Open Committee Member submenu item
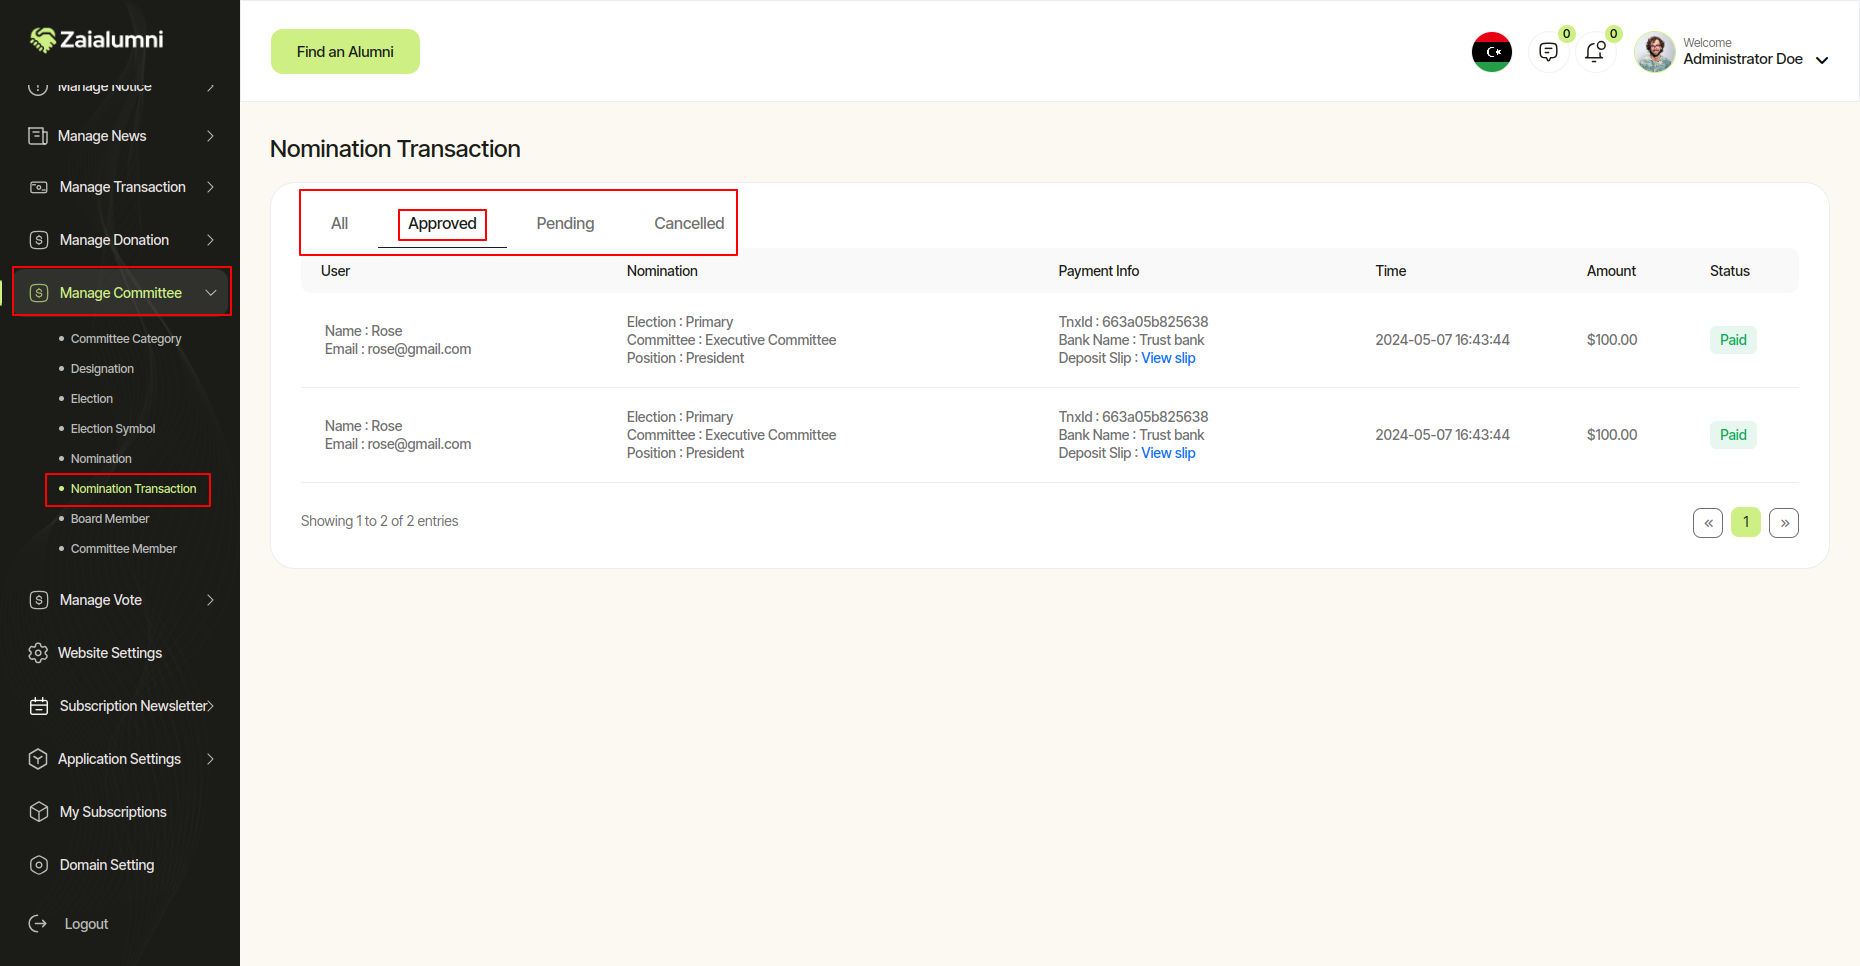The height and width of the screenshot is (966, 1860). click(x=124, y=549)
